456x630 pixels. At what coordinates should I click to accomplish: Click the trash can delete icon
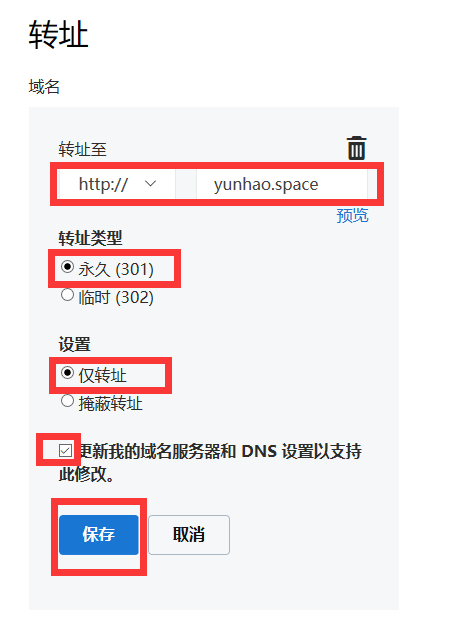click(356, 148)
